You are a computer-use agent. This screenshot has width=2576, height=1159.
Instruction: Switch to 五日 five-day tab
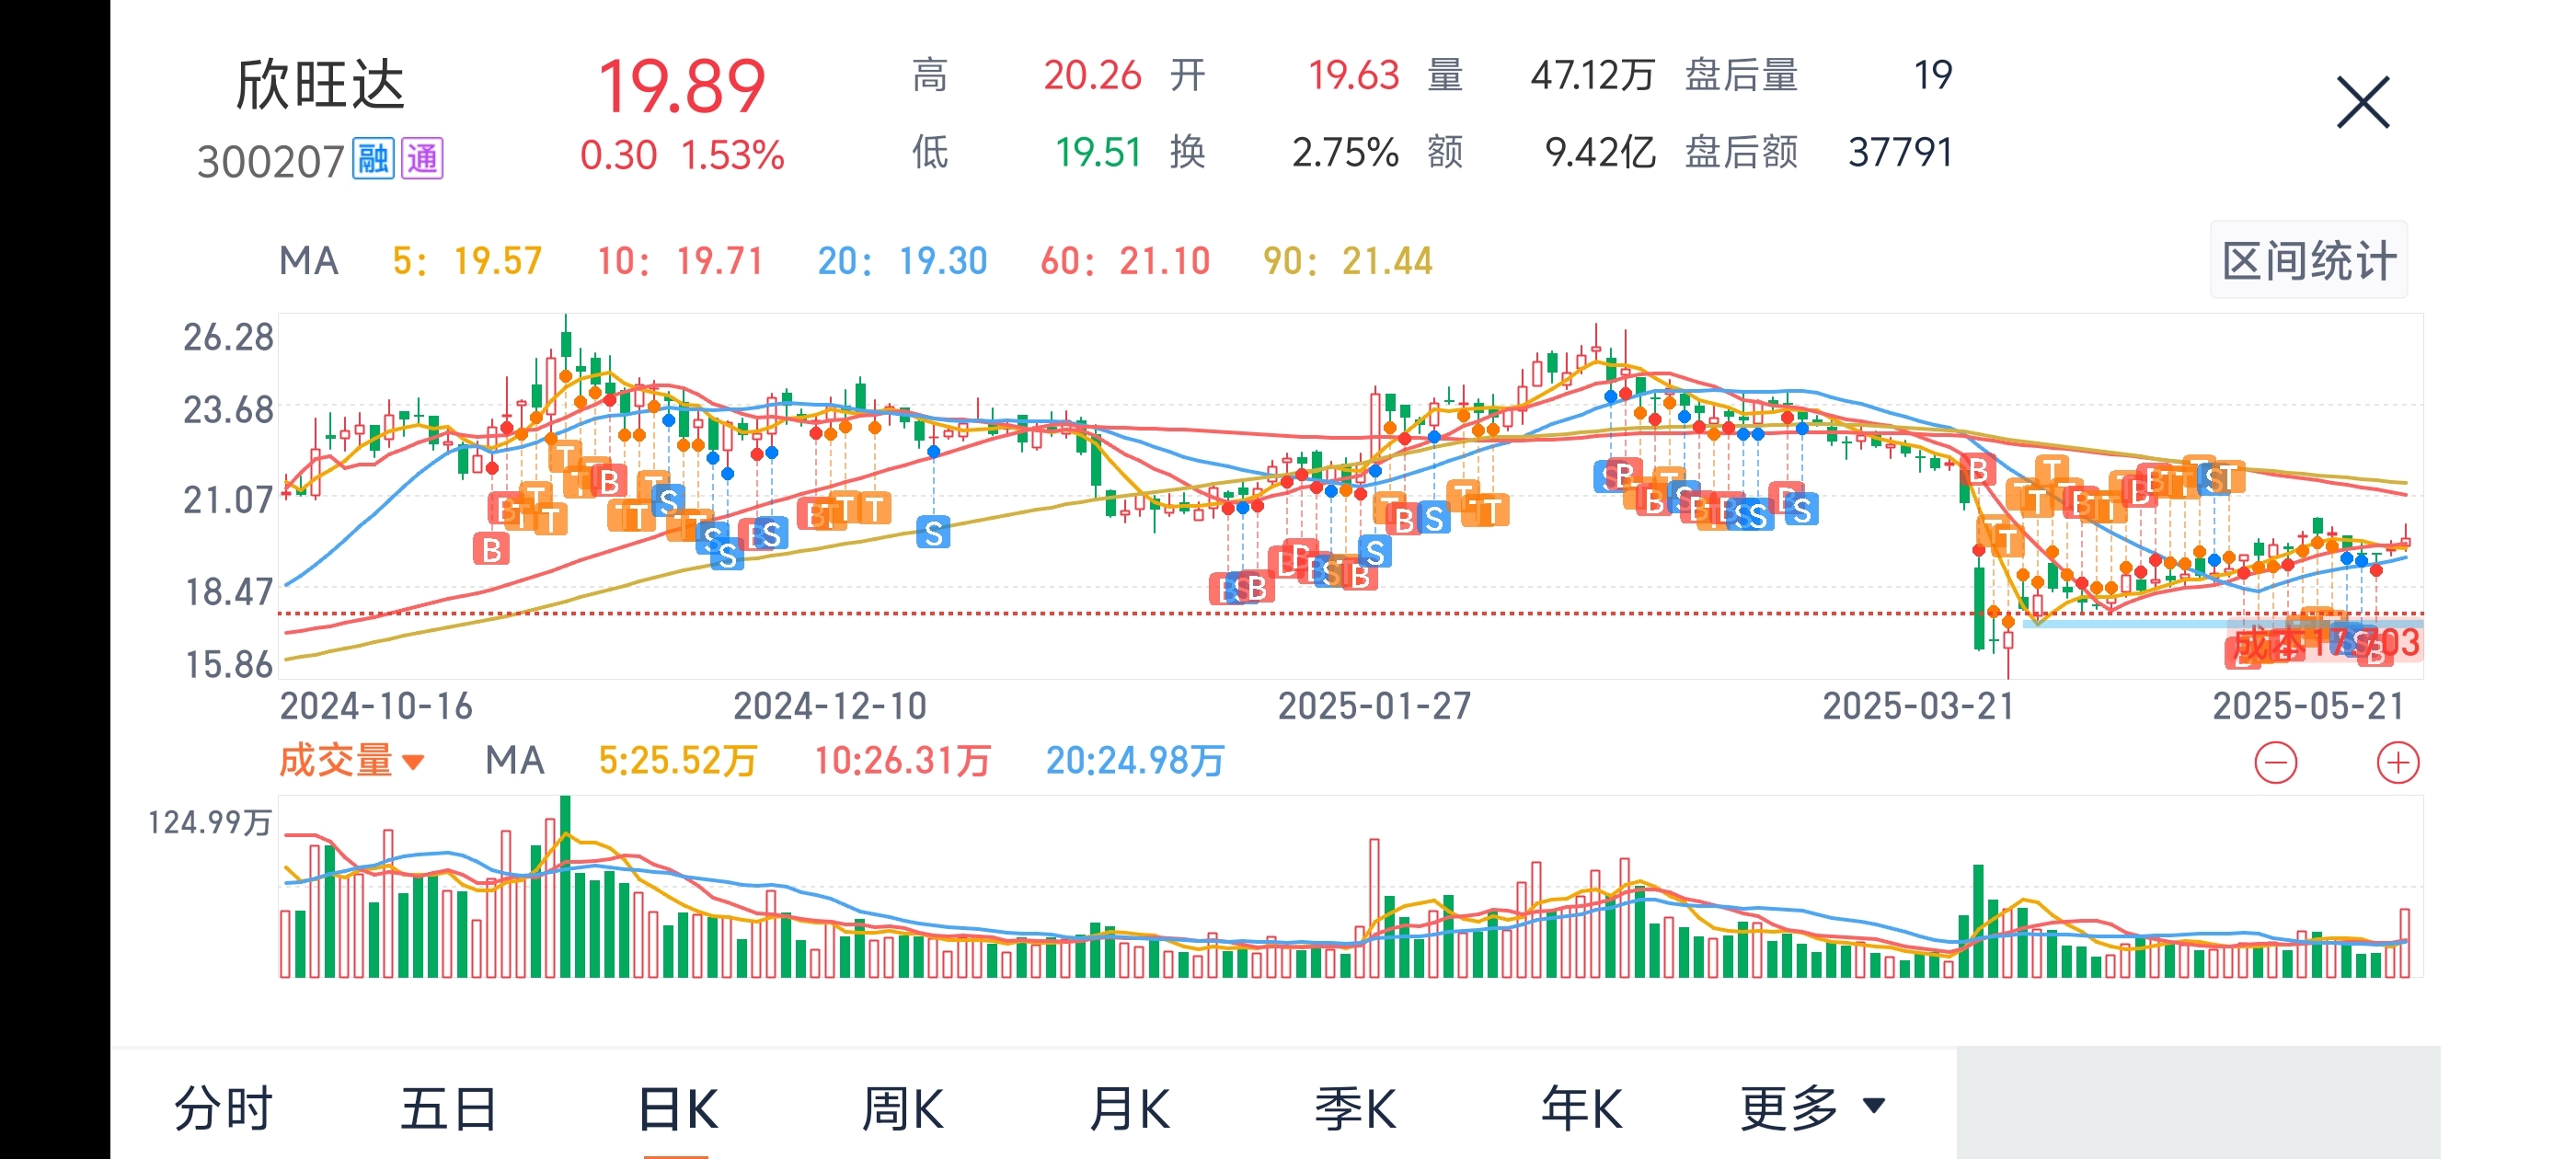tap(449, 1107)
